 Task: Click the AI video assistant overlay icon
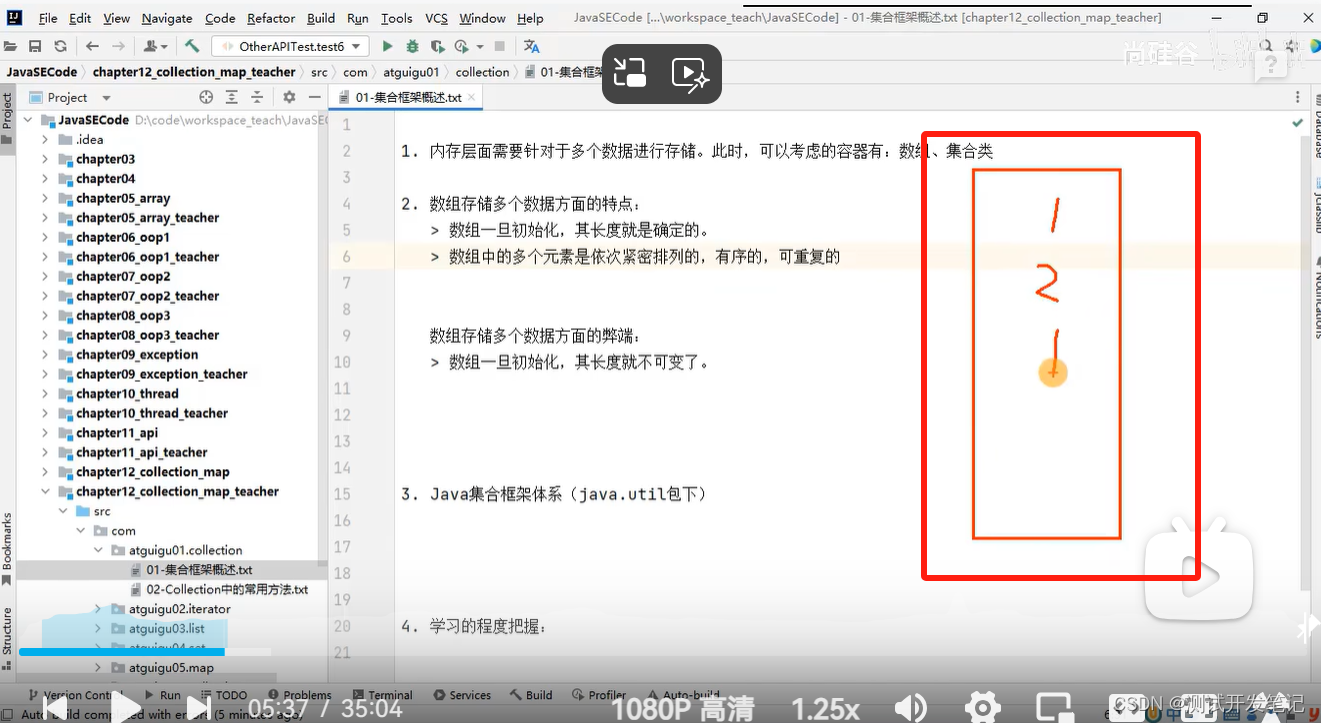(x=690, y=73)
